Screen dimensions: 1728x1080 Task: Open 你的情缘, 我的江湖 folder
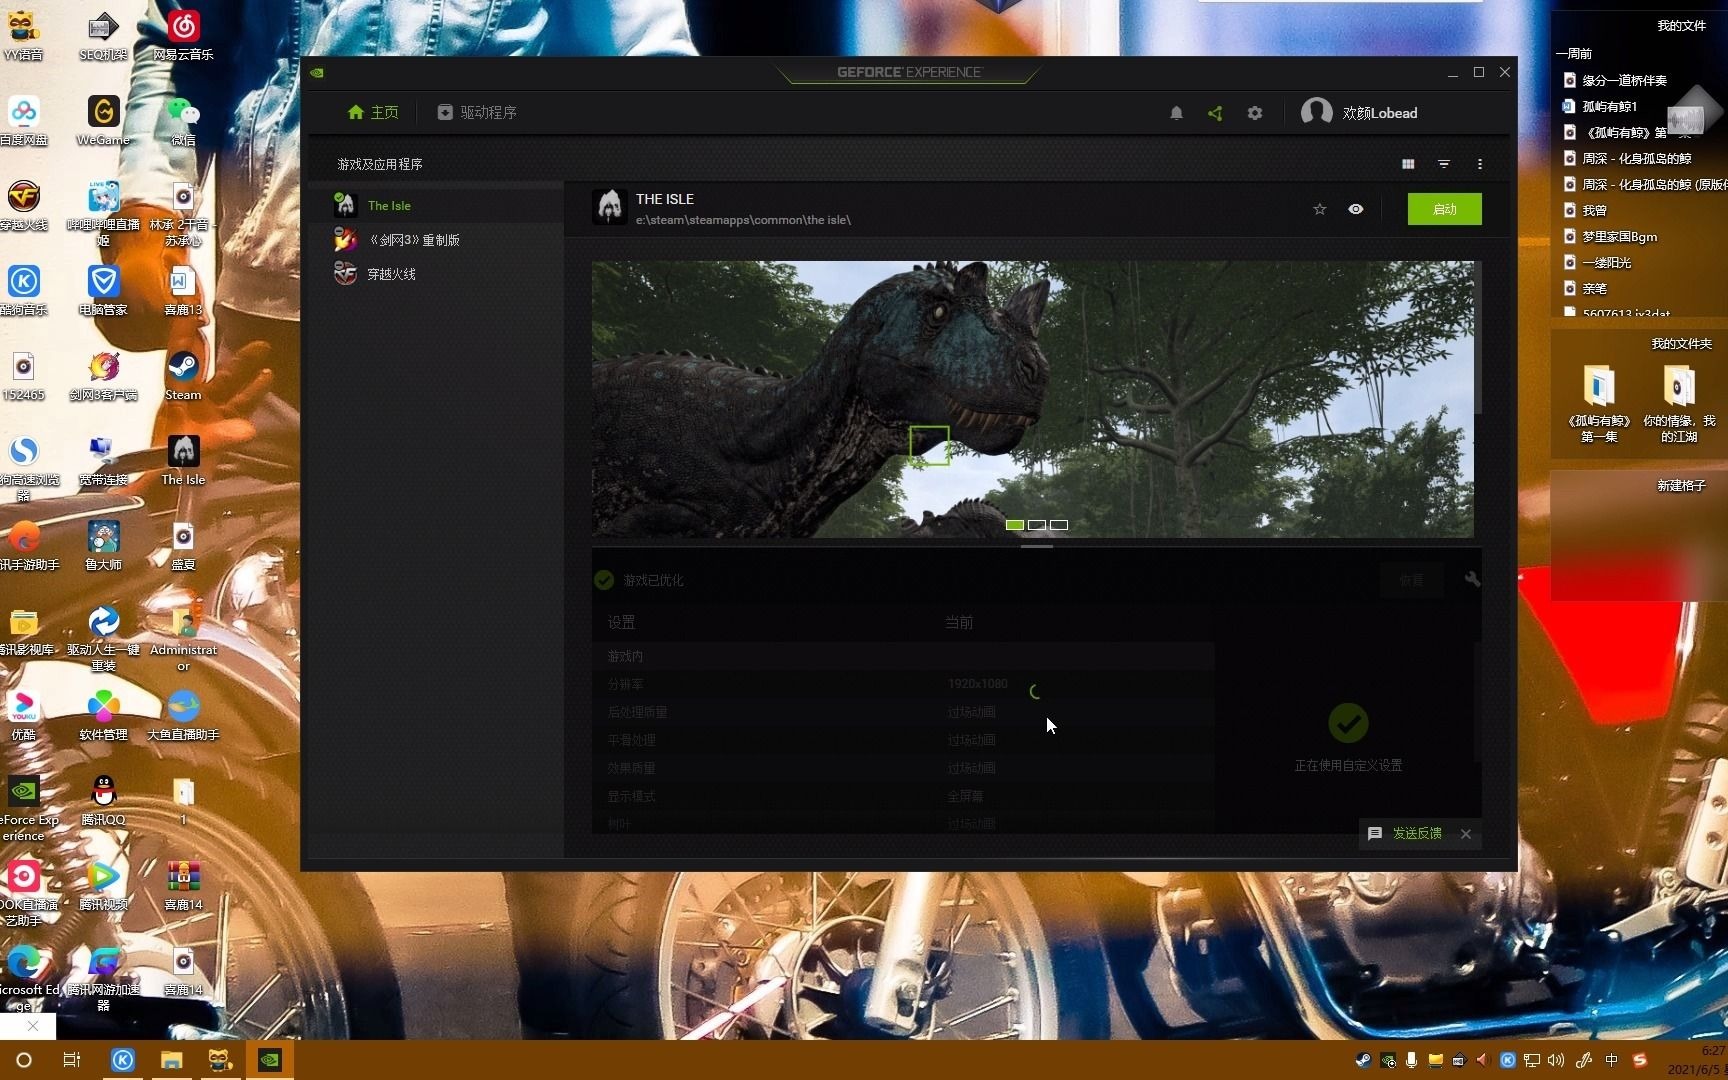(1680, 404)
